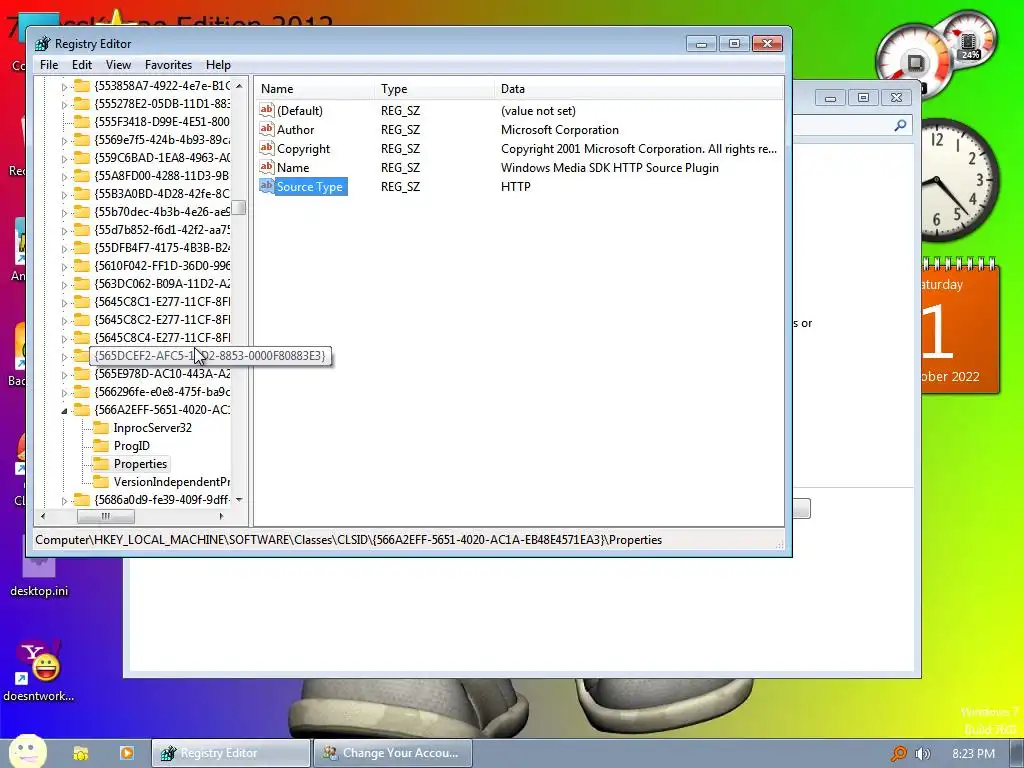
Task: Select the Author value icon
Action: coord(266,129)
